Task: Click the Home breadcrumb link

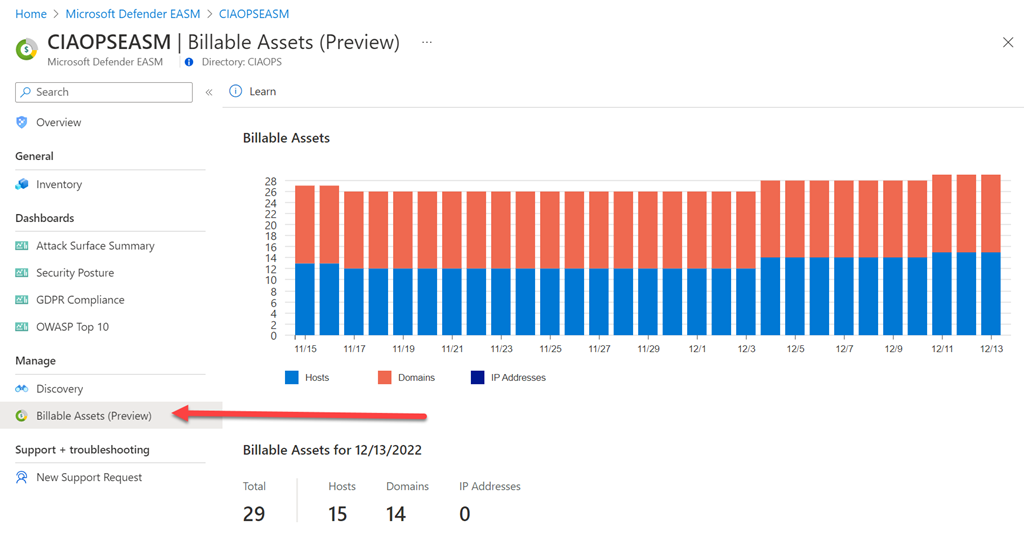Action: [31, 14]
